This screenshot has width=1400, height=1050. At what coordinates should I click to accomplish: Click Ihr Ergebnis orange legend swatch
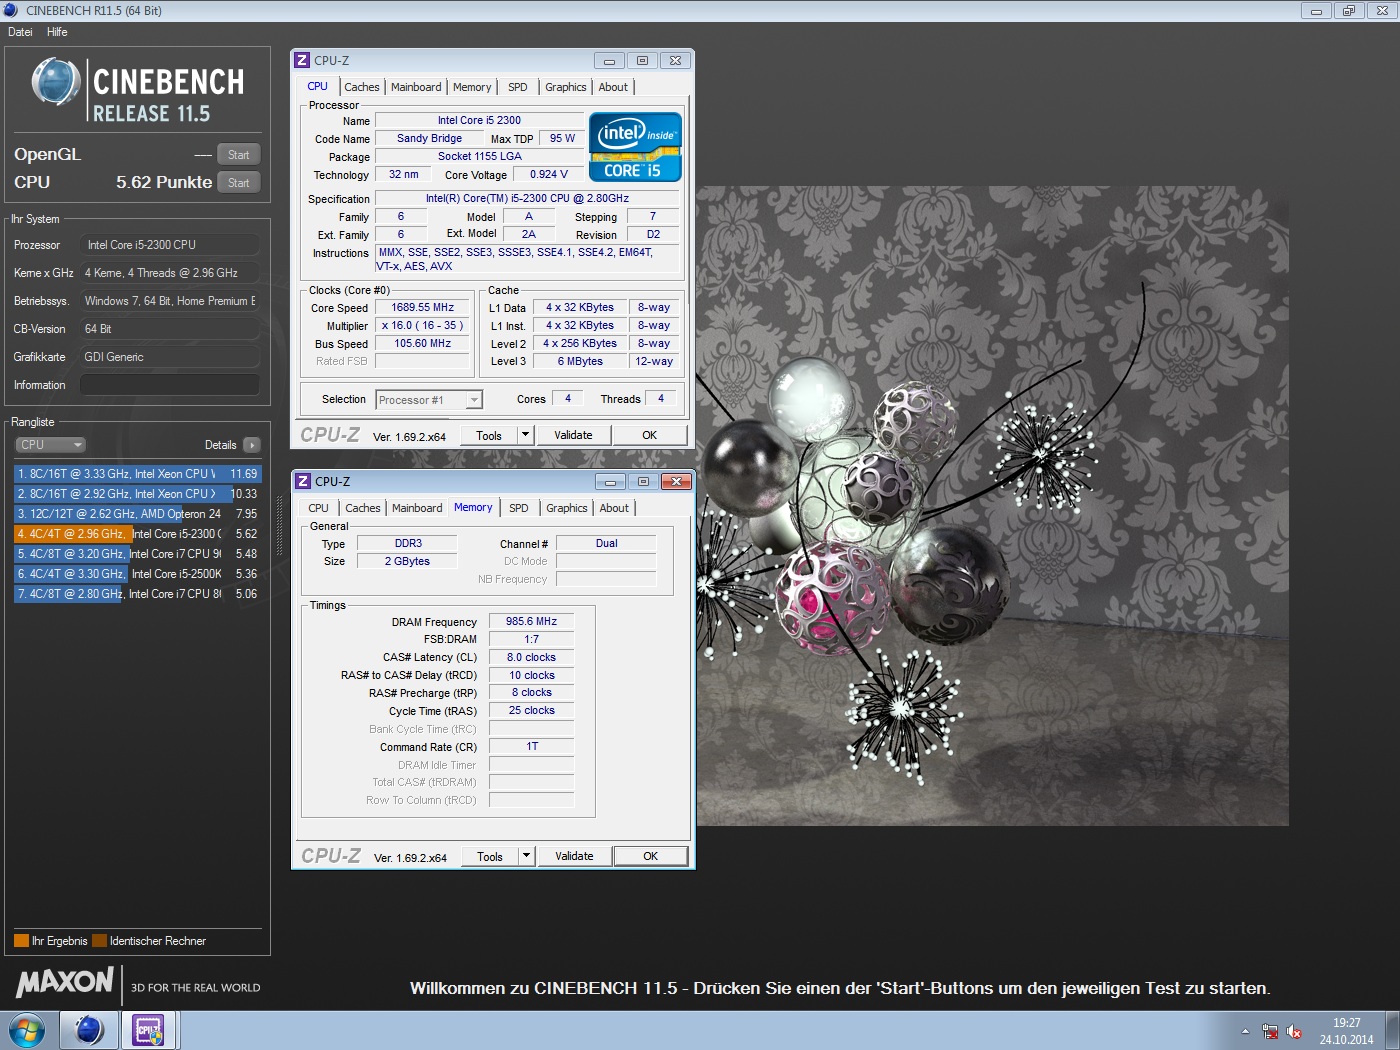click(21, 941)
